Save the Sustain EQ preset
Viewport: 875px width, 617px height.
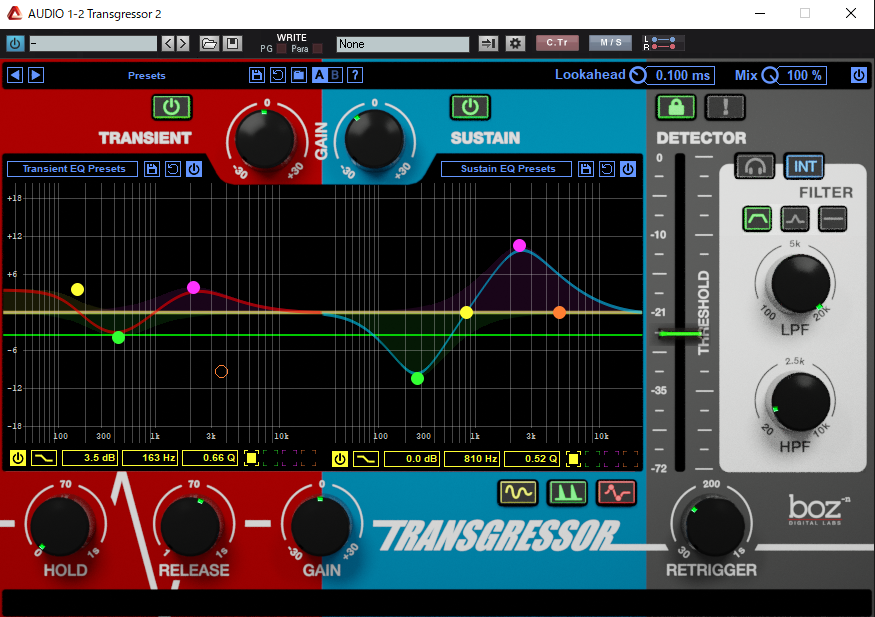click(x=585, y=169)
